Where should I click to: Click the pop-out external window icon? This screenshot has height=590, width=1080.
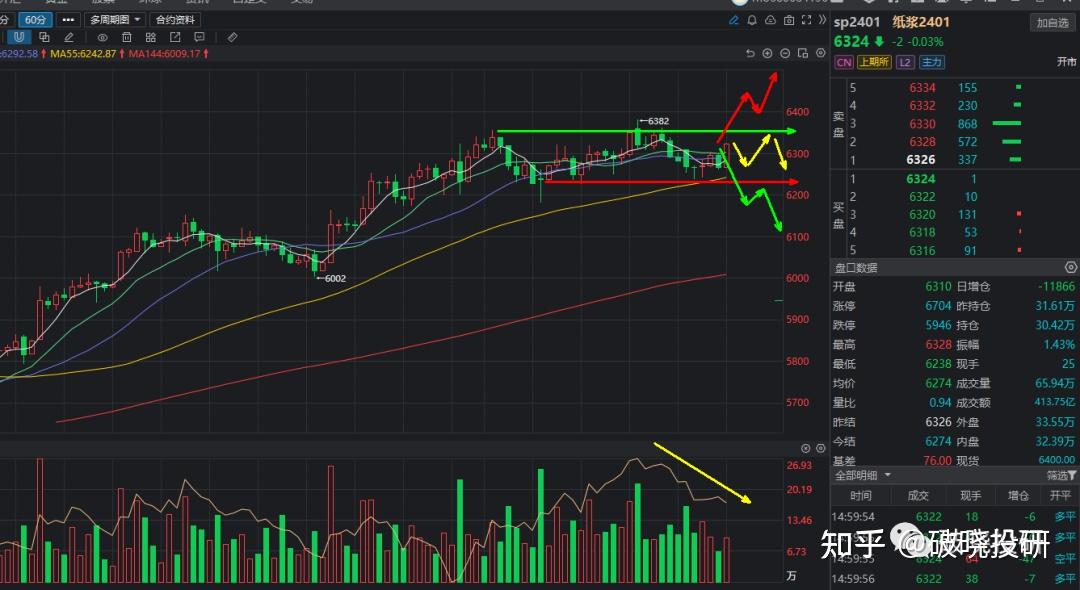[x=175, y=37]
